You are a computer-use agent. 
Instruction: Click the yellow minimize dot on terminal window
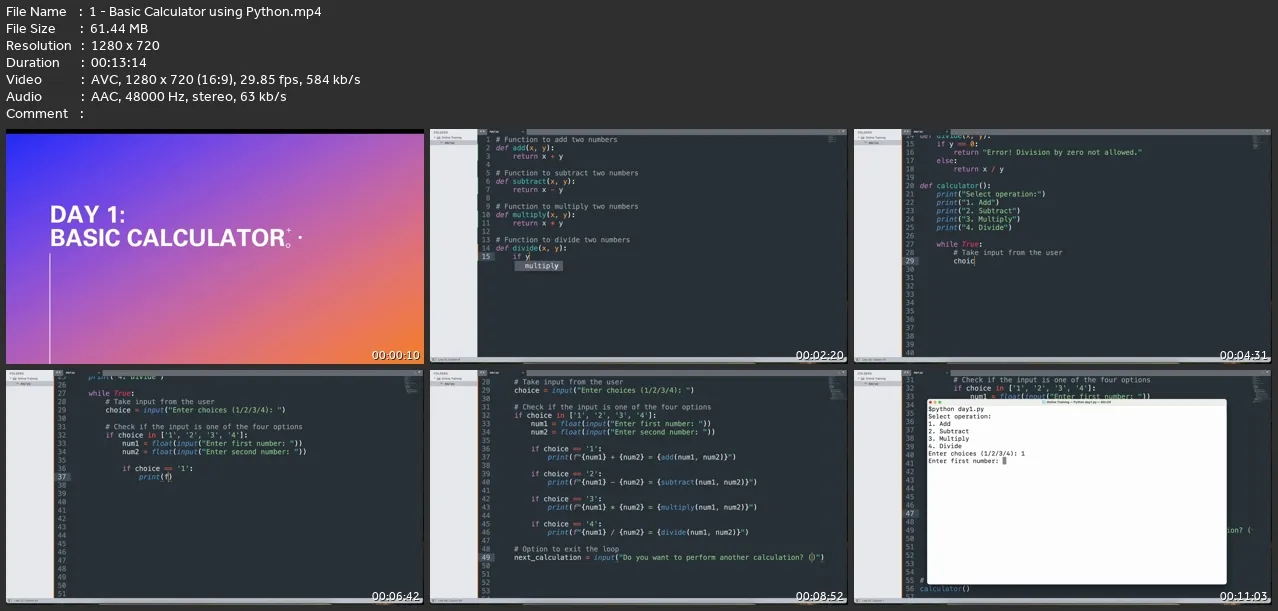[936, 401]
